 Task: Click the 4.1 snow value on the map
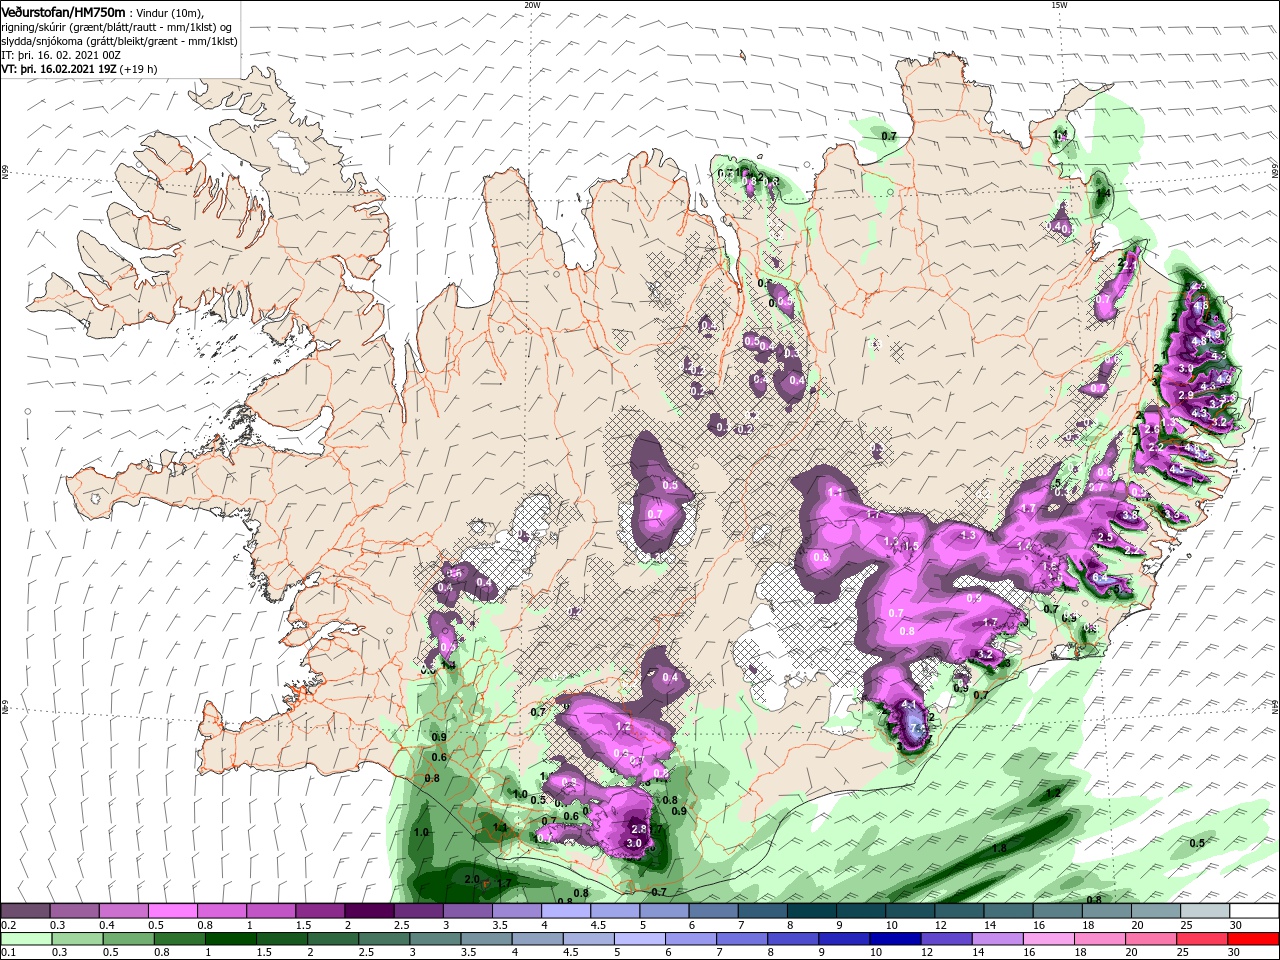[909, 704]
